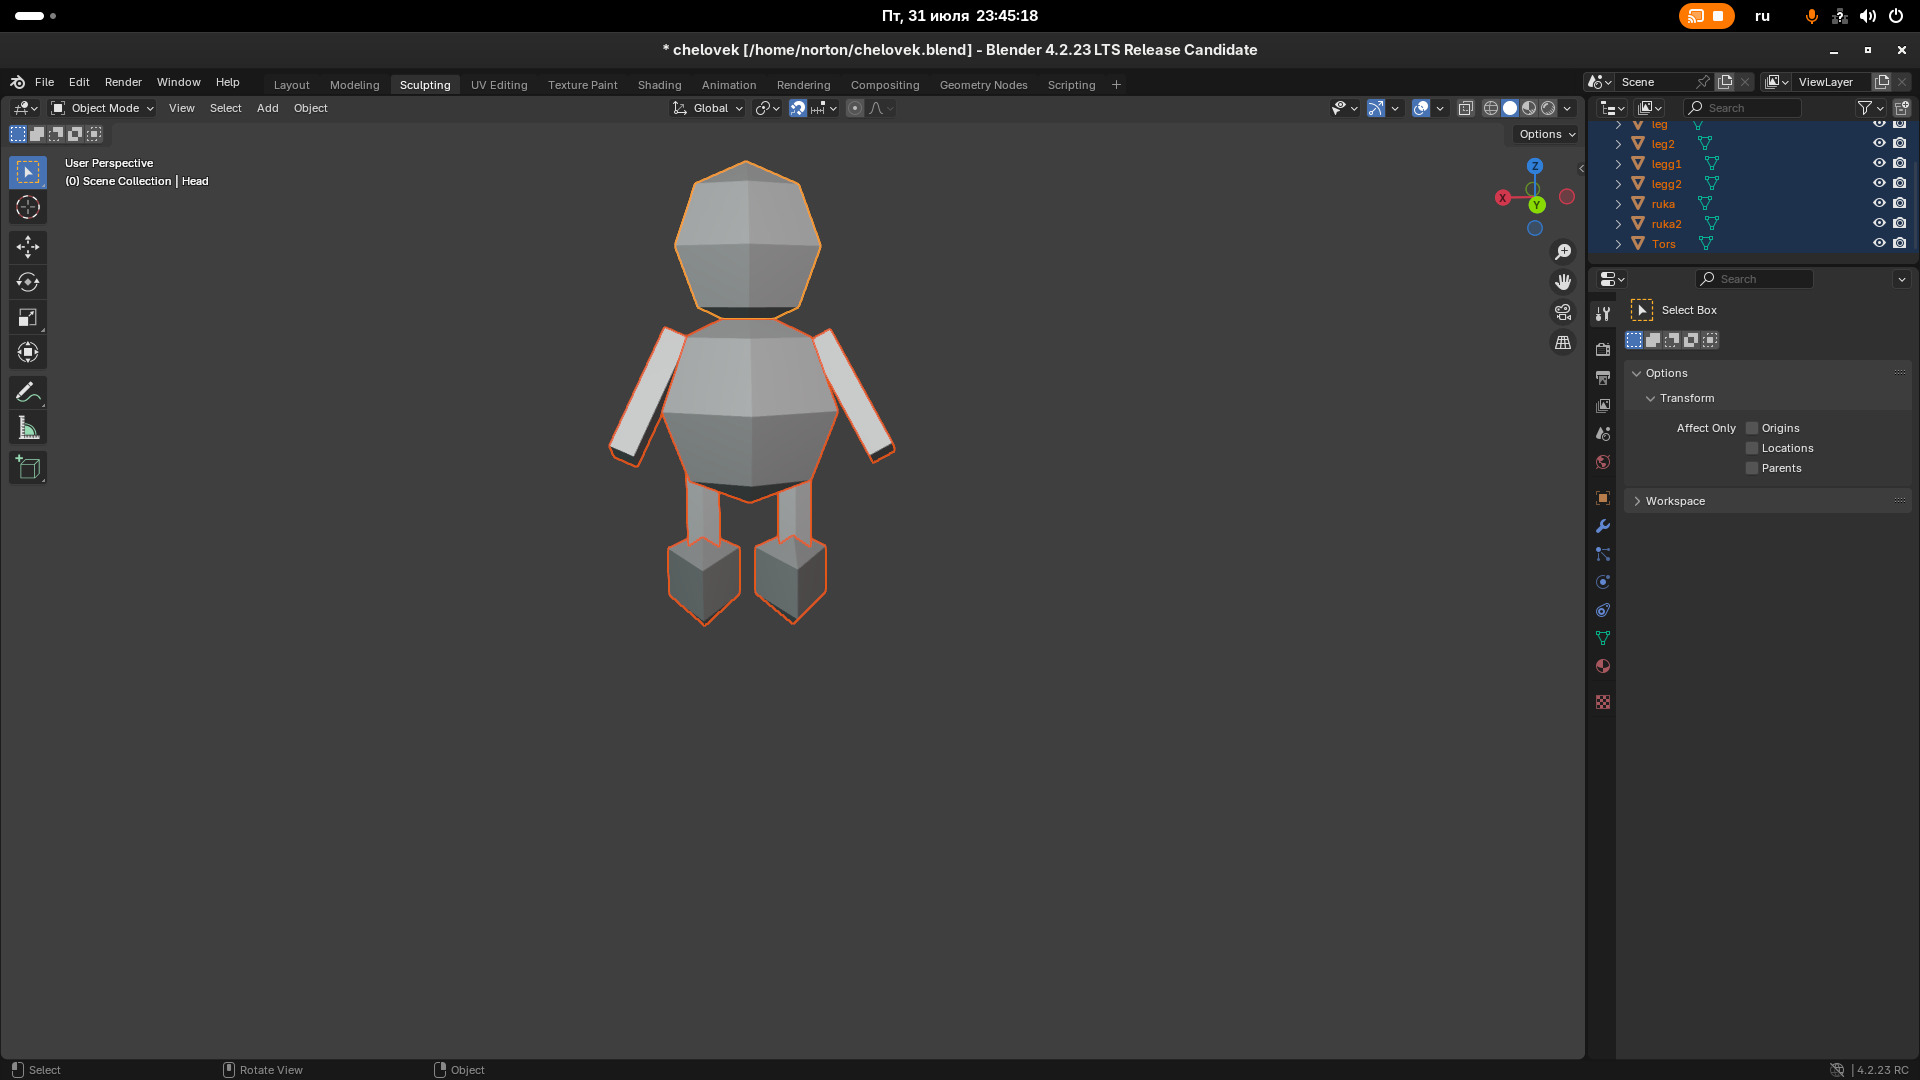
Task: Toggle camera view icon in viewport
Action: [x=1563, y=312]
